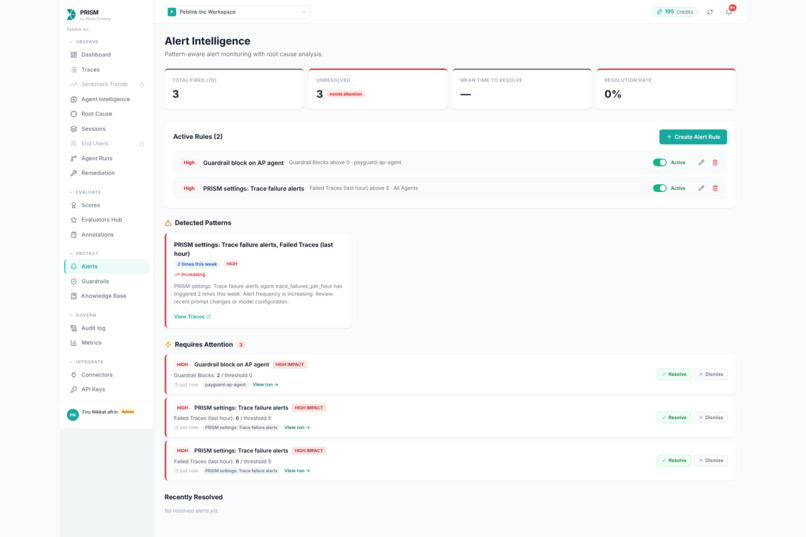
Task: Open Guardrails page
Action: 107,281
